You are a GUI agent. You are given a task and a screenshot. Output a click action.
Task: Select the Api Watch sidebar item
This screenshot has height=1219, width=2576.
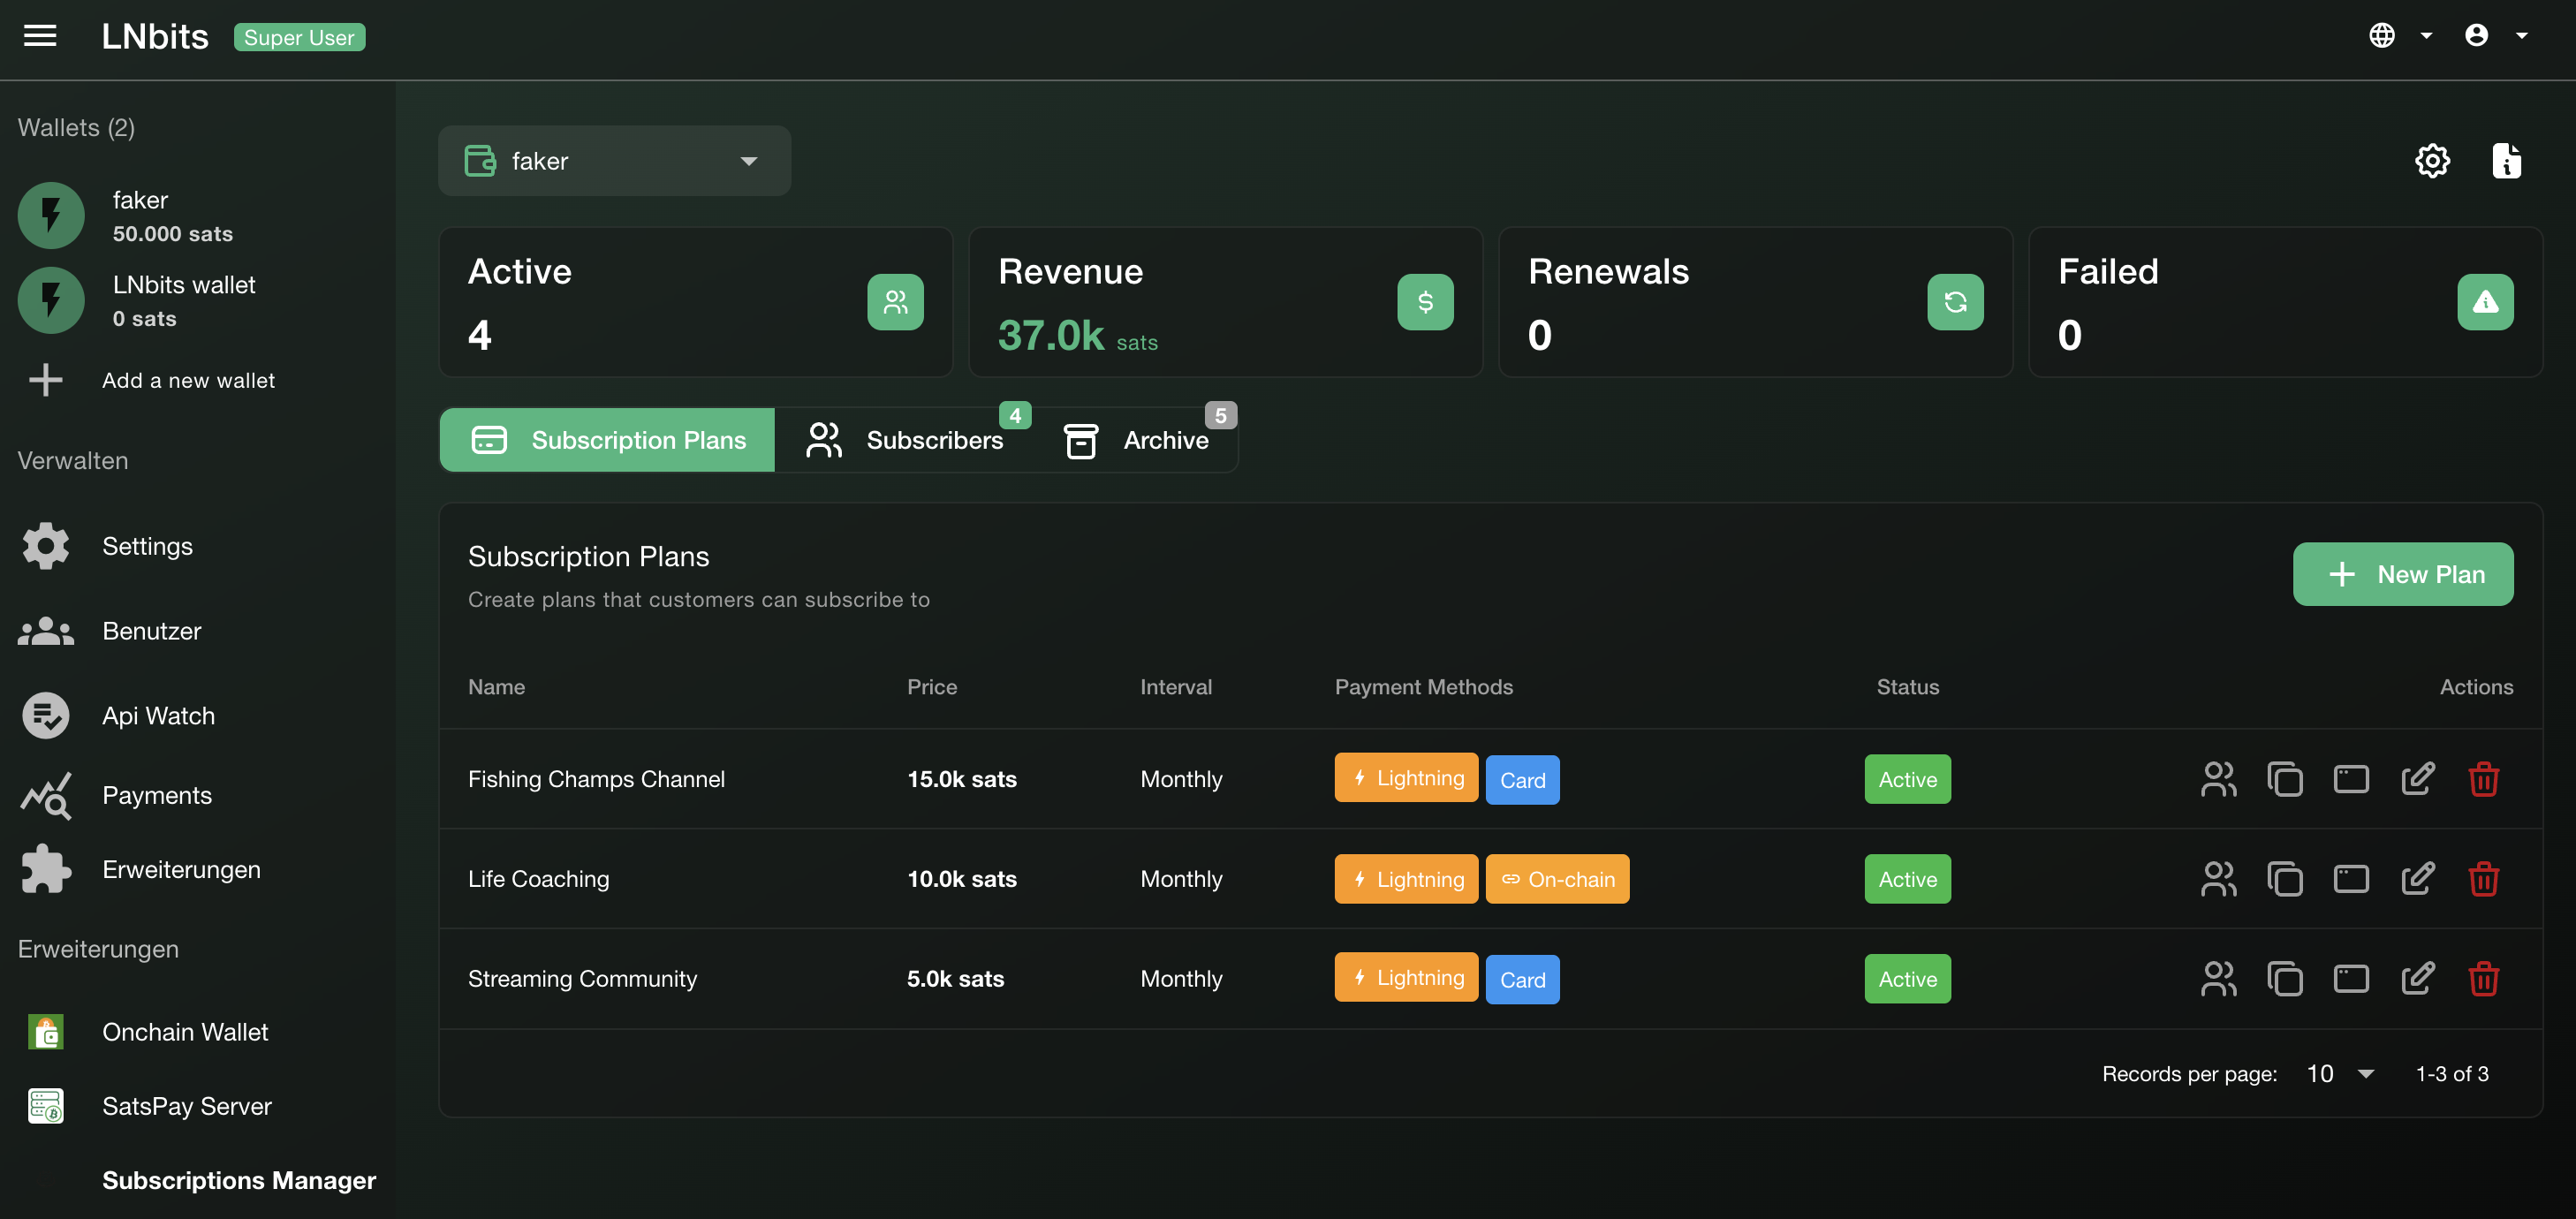[x=158, y=715]
